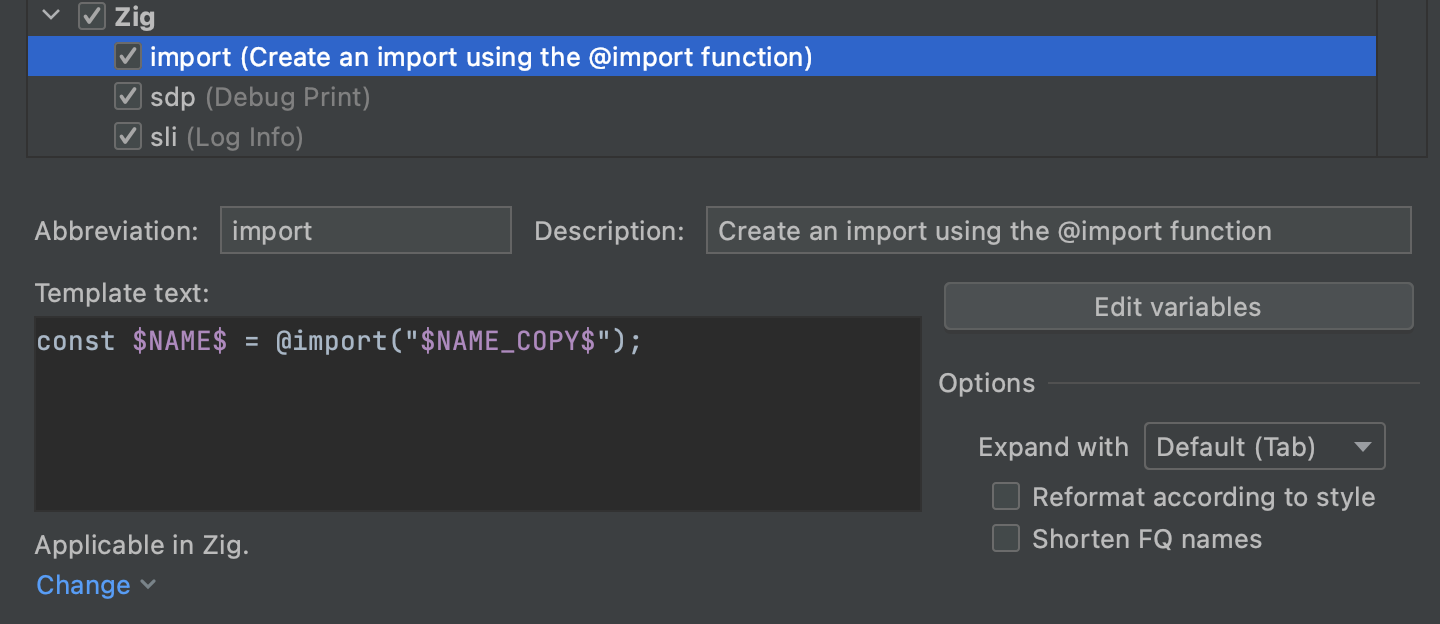
Task: Click the $NAME_COPY$ variable in the template
Action: click(x=509, y=342)
